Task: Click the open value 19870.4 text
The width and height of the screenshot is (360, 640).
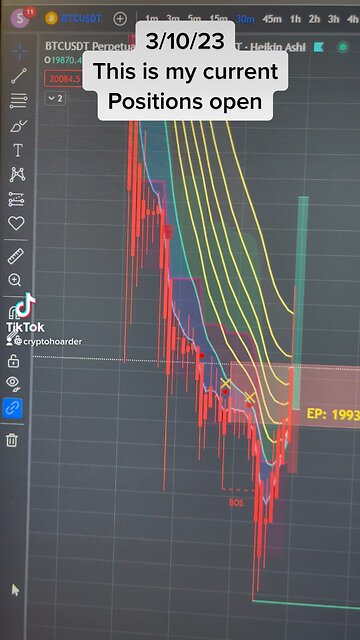Action: 64,60
